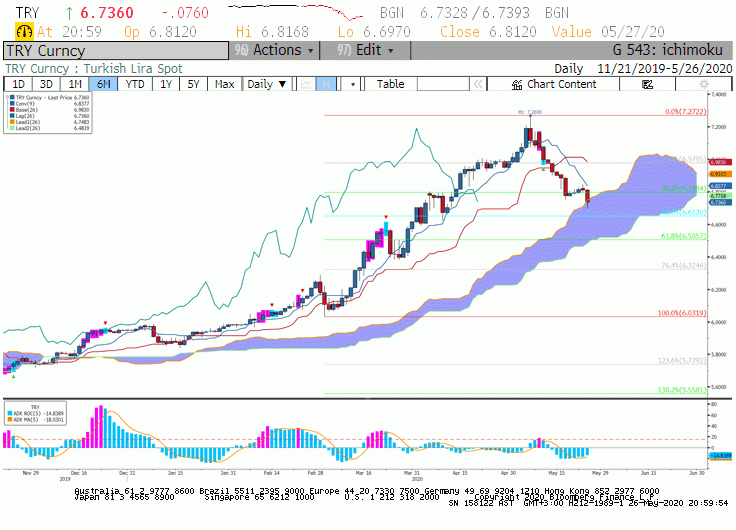Expand the chart type small arrow dropdown

(x=353, y=84)
